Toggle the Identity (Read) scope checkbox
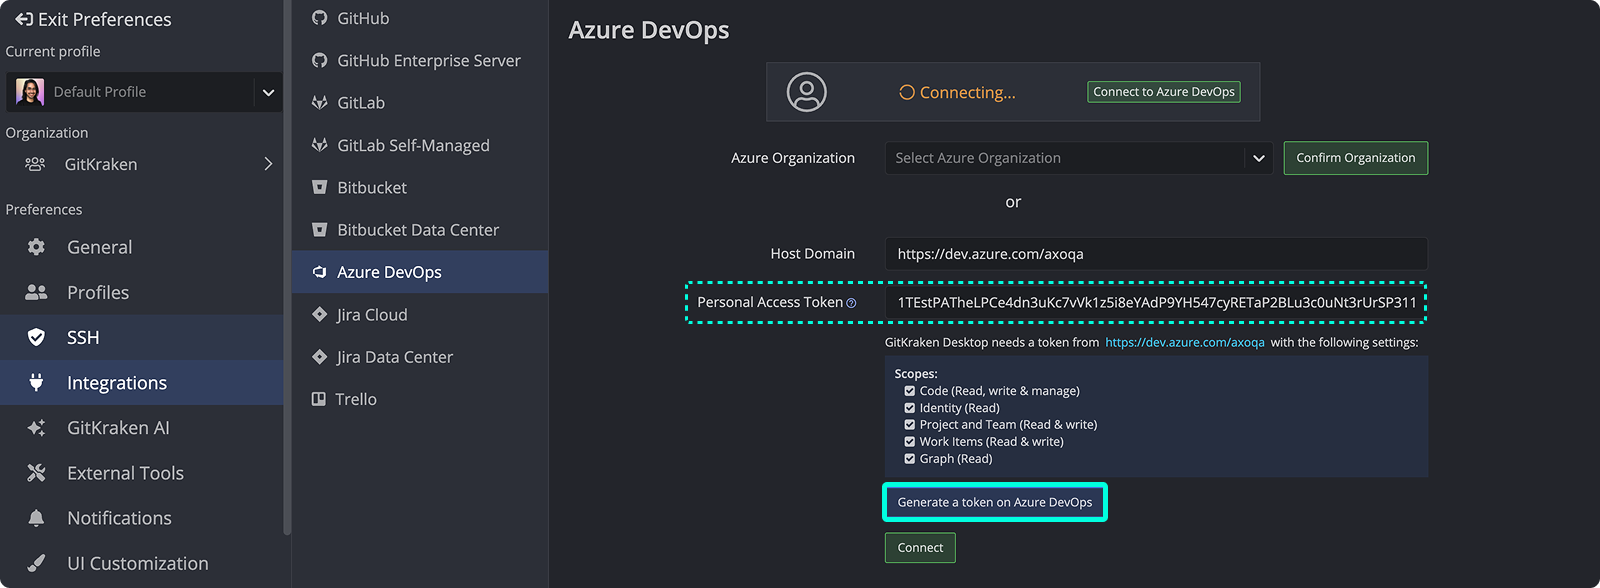The width and height of the screenshot is (1600, 588). click(909, 408)
